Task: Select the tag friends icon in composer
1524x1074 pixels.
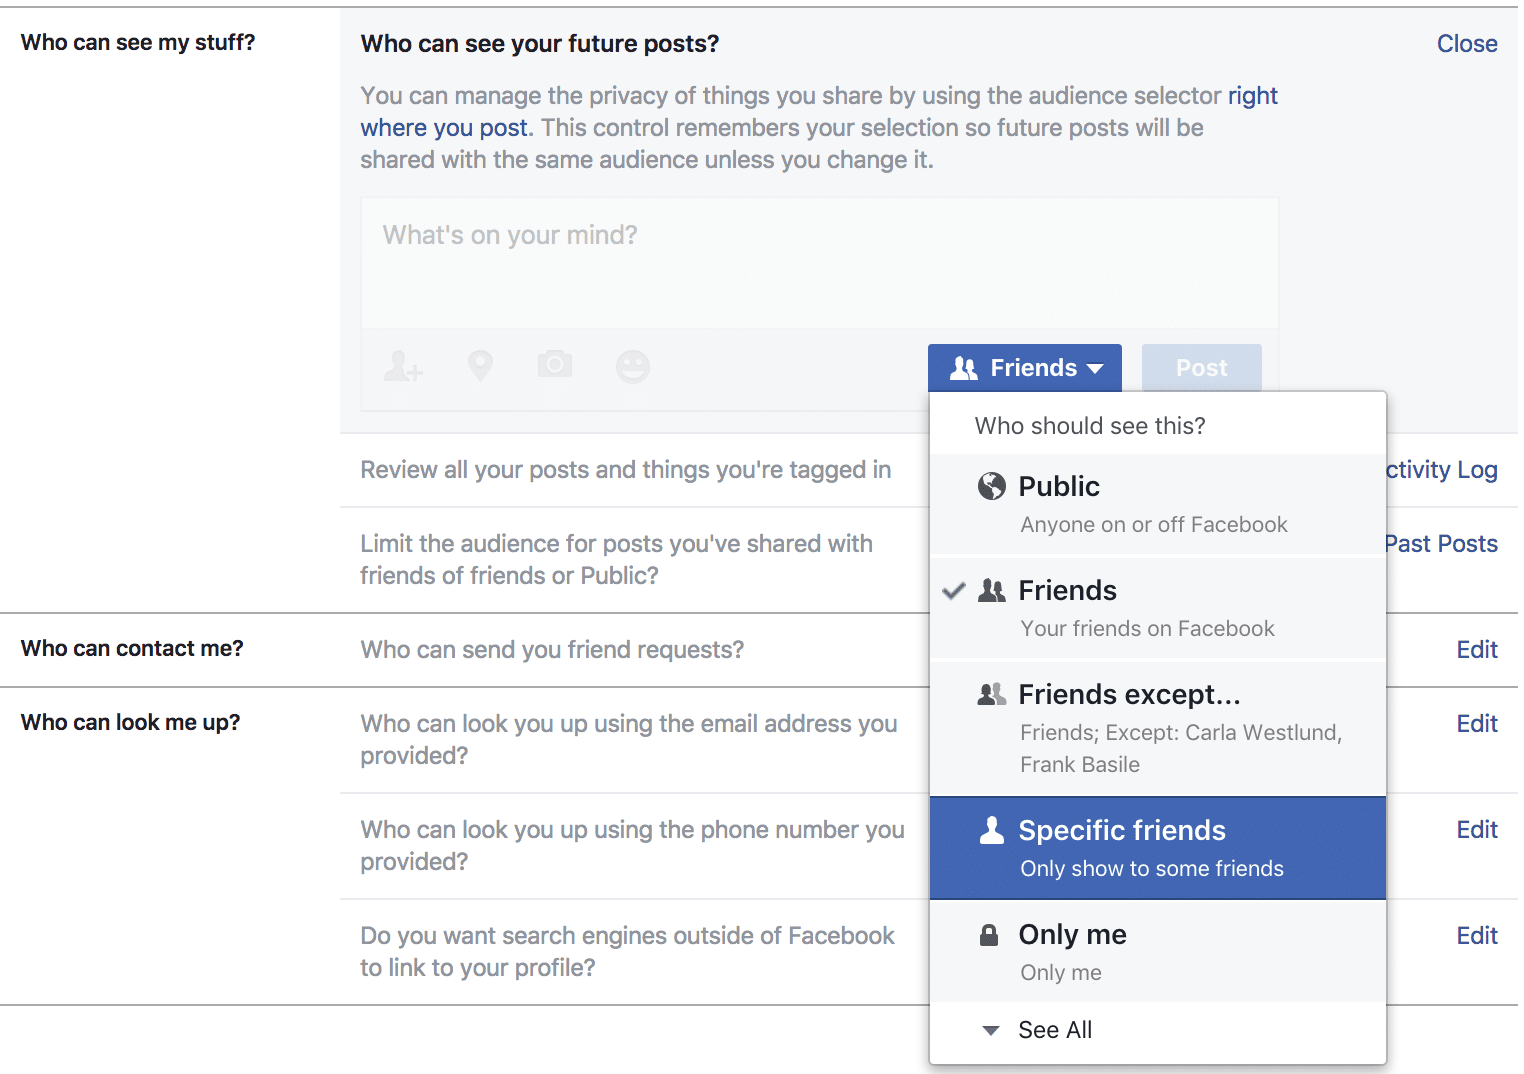Action: (x=402, y=367)
